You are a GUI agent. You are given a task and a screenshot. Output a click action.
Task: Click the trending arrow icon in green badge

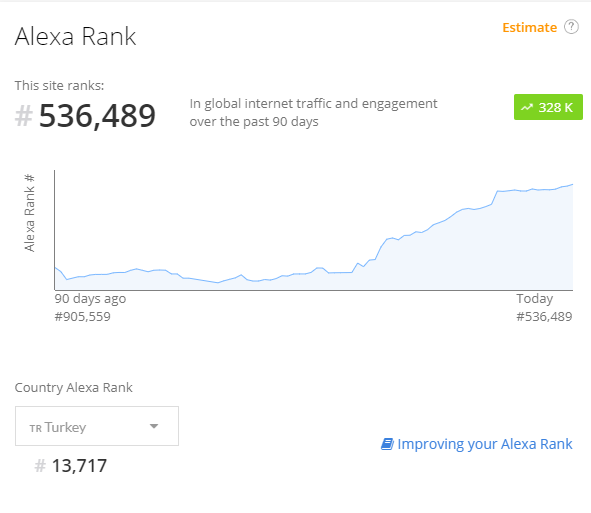[x=527, y=107]
